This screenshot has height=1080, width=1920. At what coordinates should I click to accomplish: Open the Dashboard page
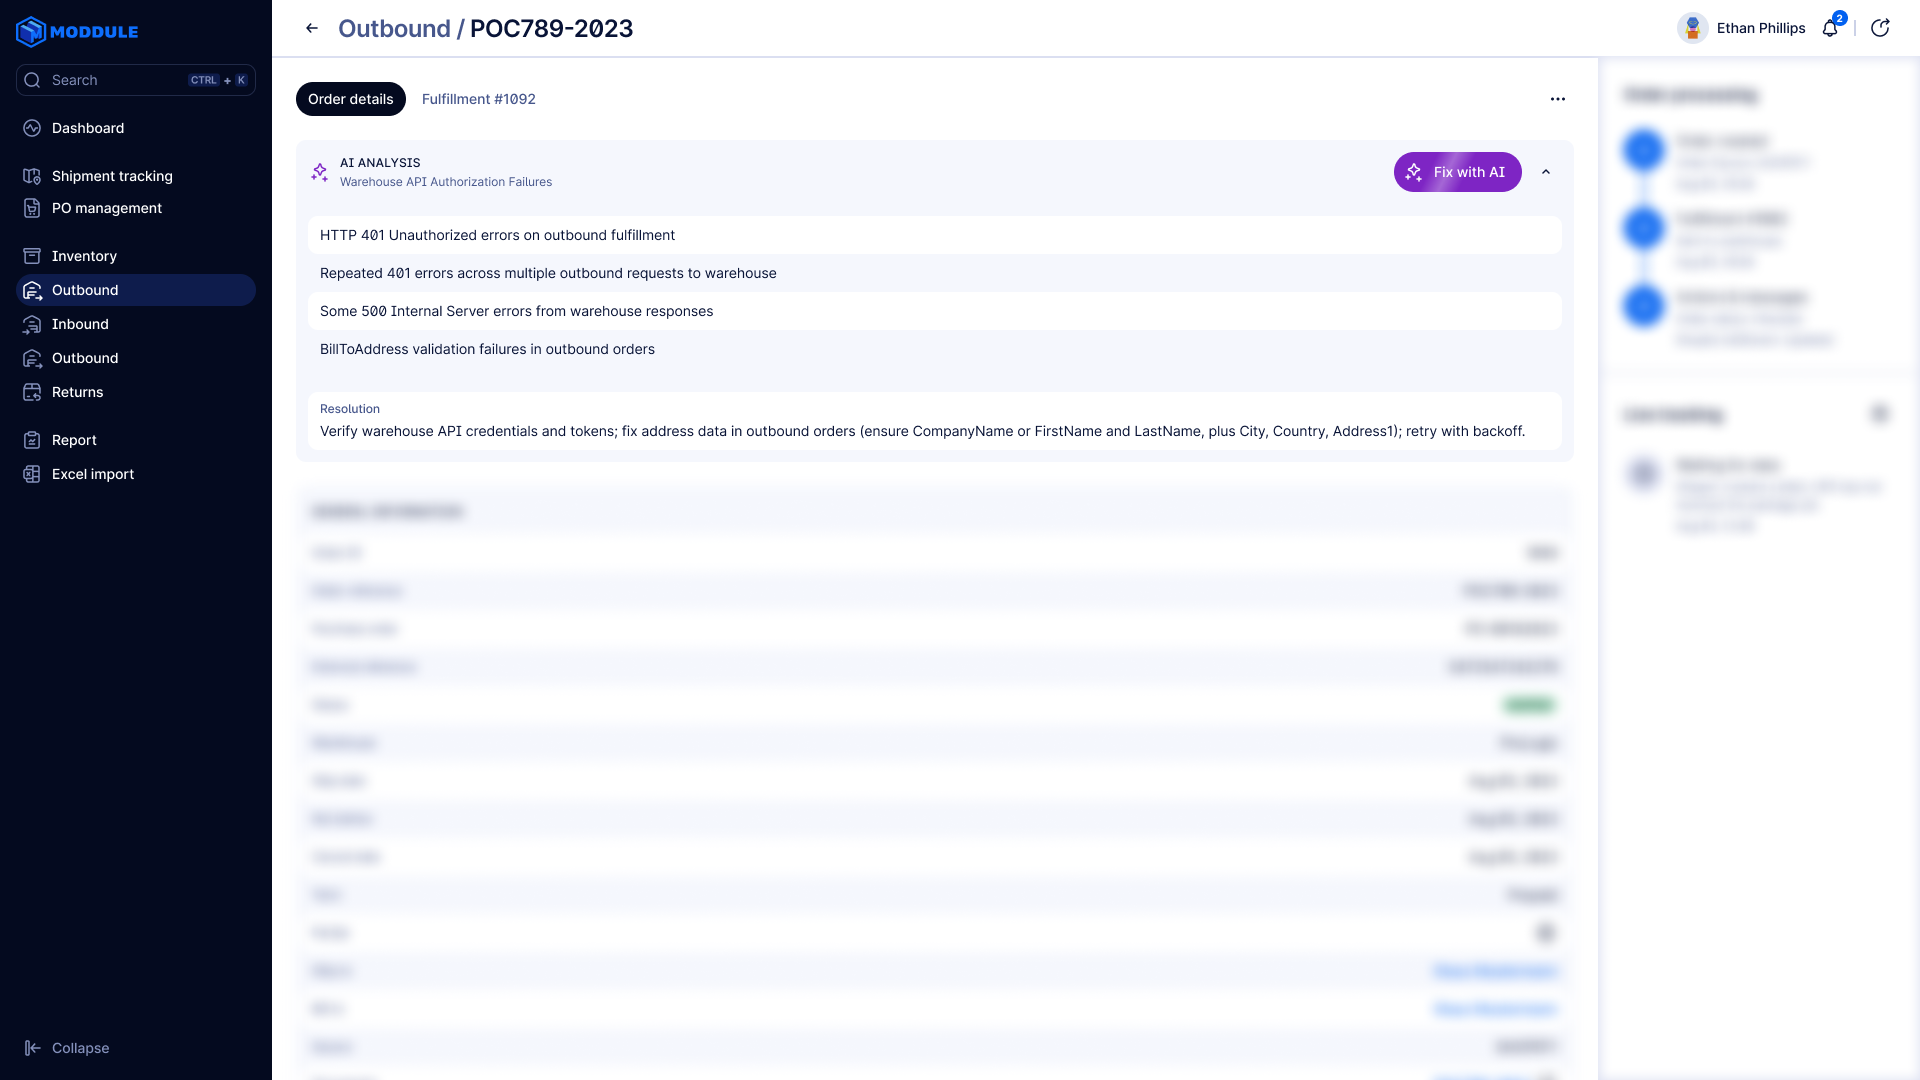pos(88,128)
